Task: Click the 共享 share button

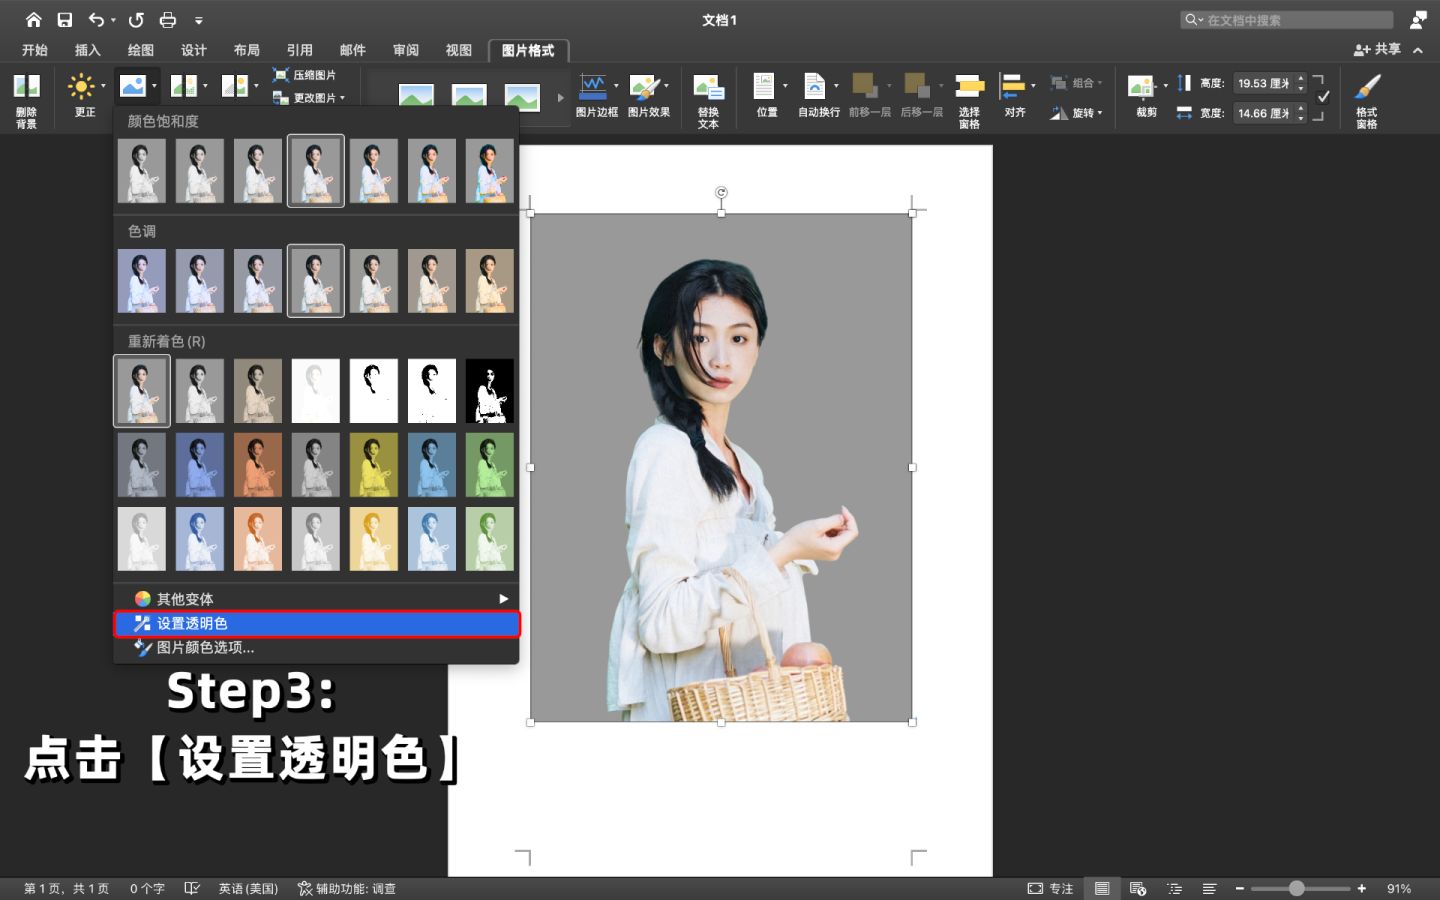Action: click(x=1377, y=49)
